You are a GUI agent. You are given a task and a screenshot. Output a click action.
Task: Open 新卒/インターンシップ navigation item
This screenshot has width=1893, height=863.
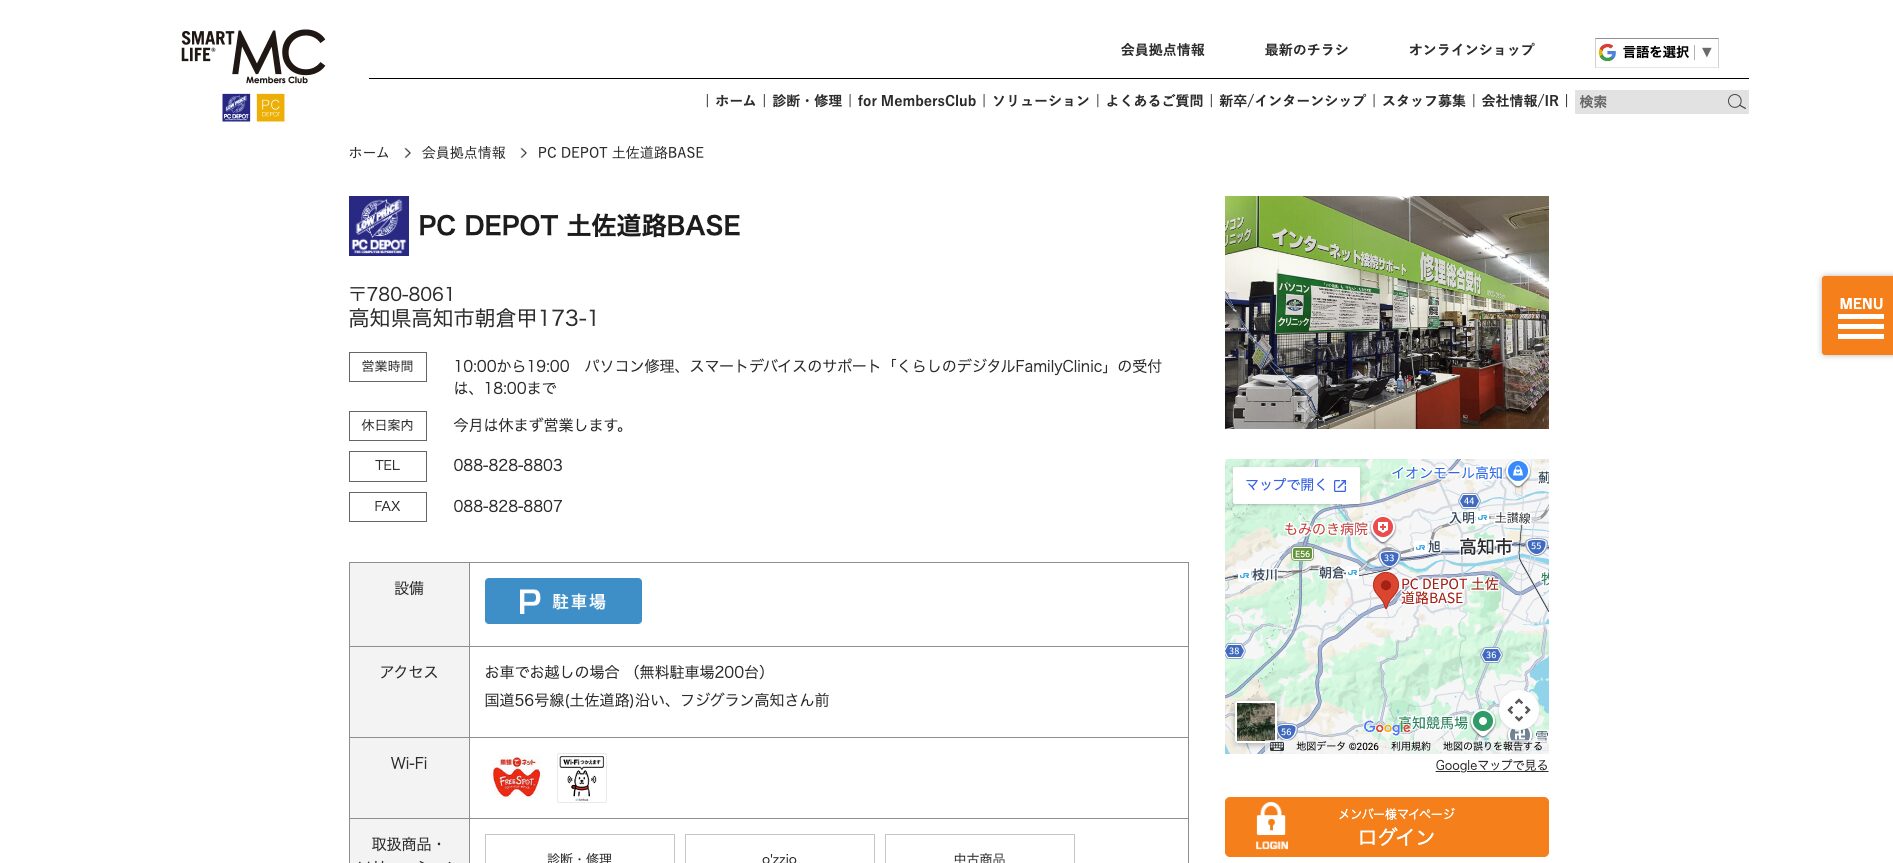click(1292, 101)
